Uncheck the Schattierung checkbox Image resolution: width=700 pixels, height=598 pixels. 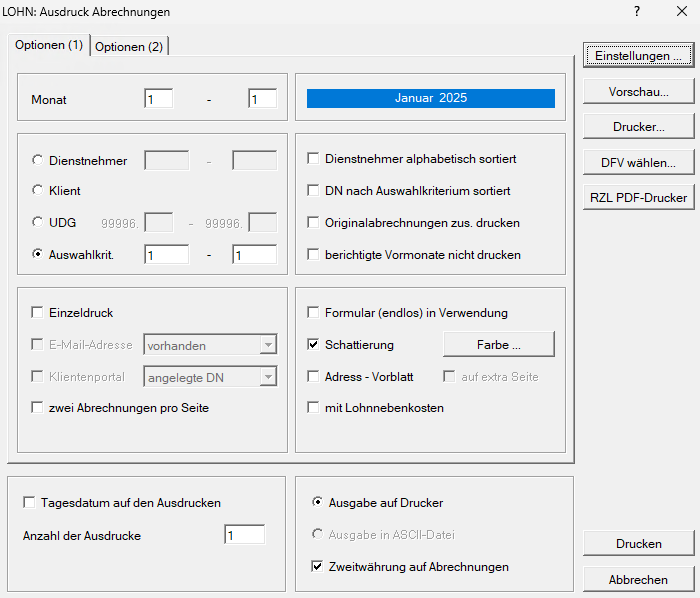[314, 345]
